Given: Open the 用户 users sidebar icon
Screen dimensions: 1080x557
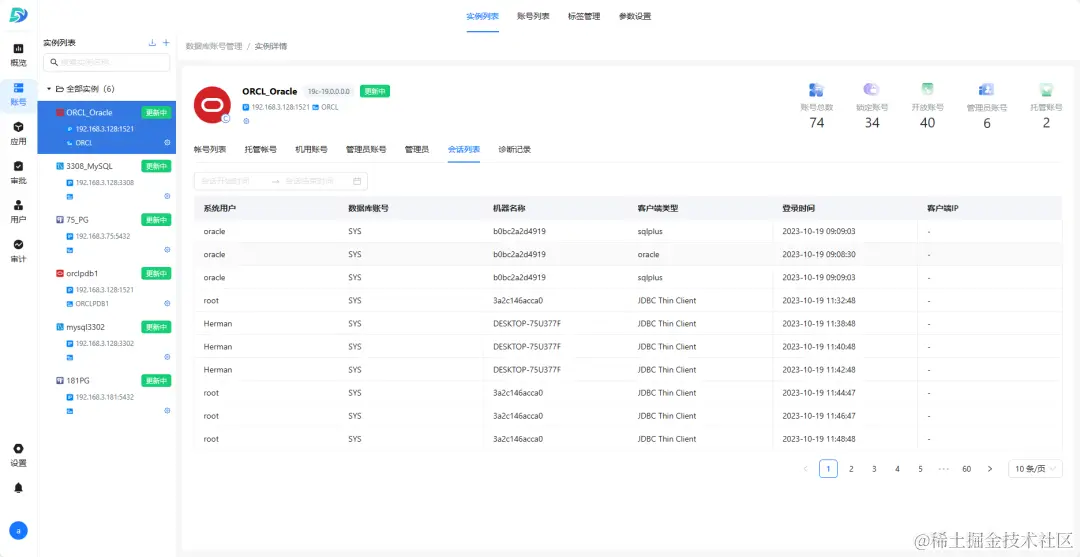Looking at the screenshot, I should tap(19, 211).
